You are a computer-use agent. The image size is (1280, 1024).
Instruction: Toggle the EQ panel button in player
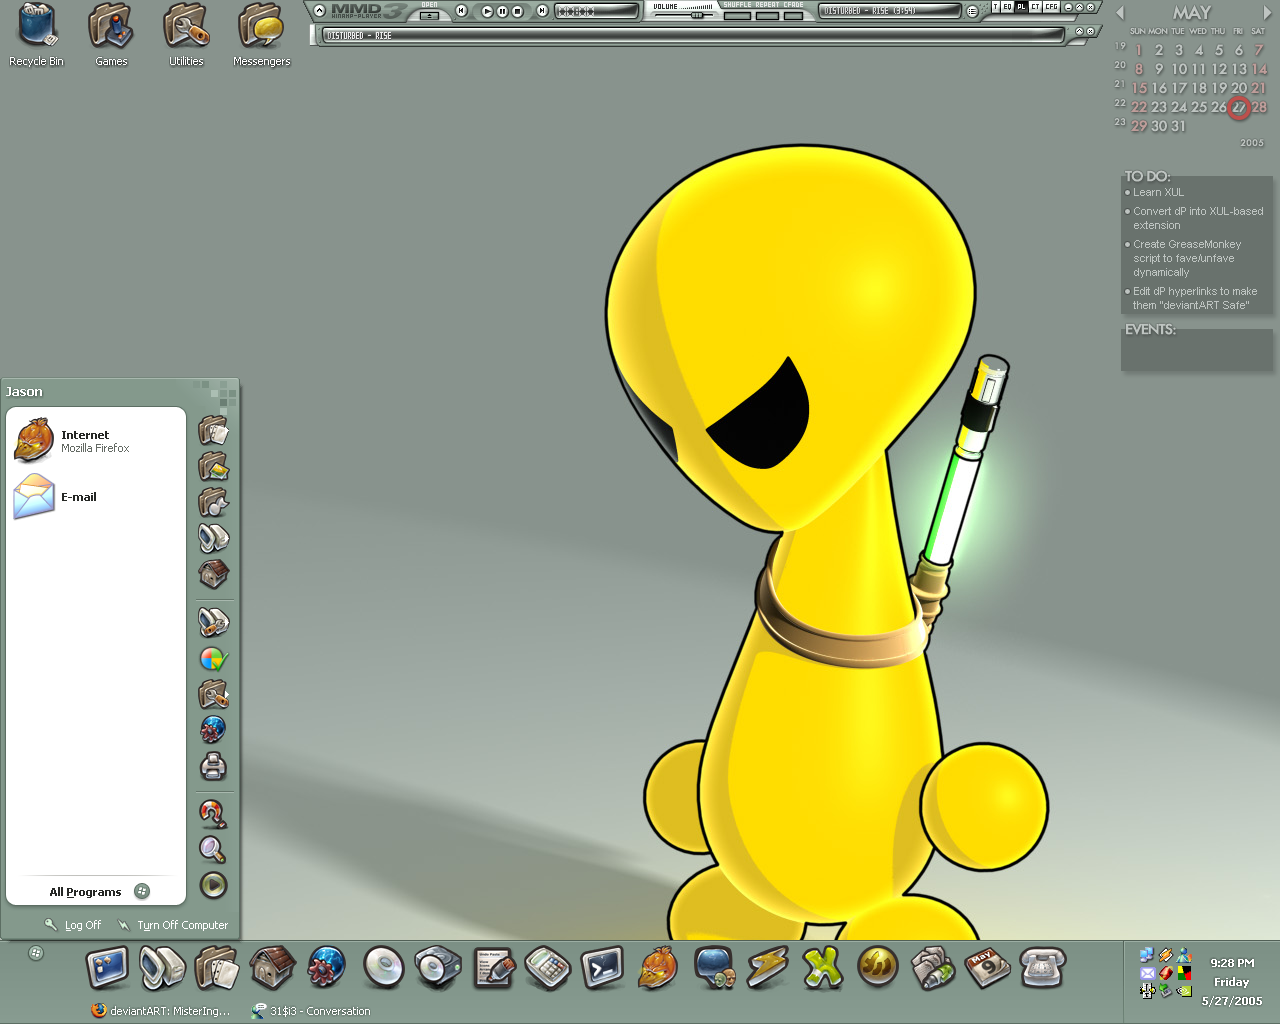click(1007, 7)
